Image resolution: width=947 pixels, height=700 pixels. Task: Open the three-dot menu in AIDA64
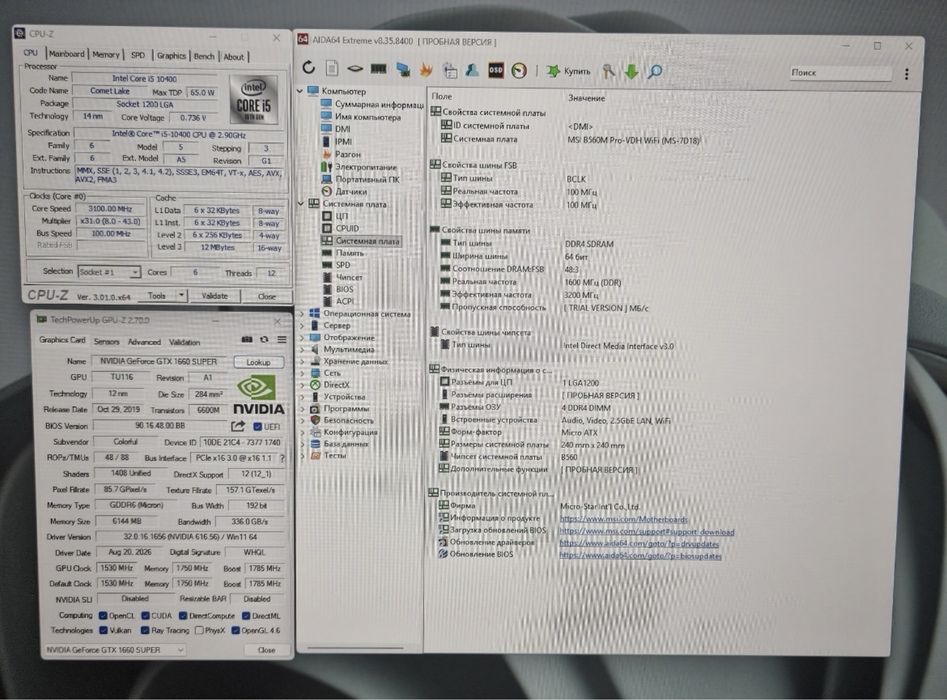coord(907,74)
